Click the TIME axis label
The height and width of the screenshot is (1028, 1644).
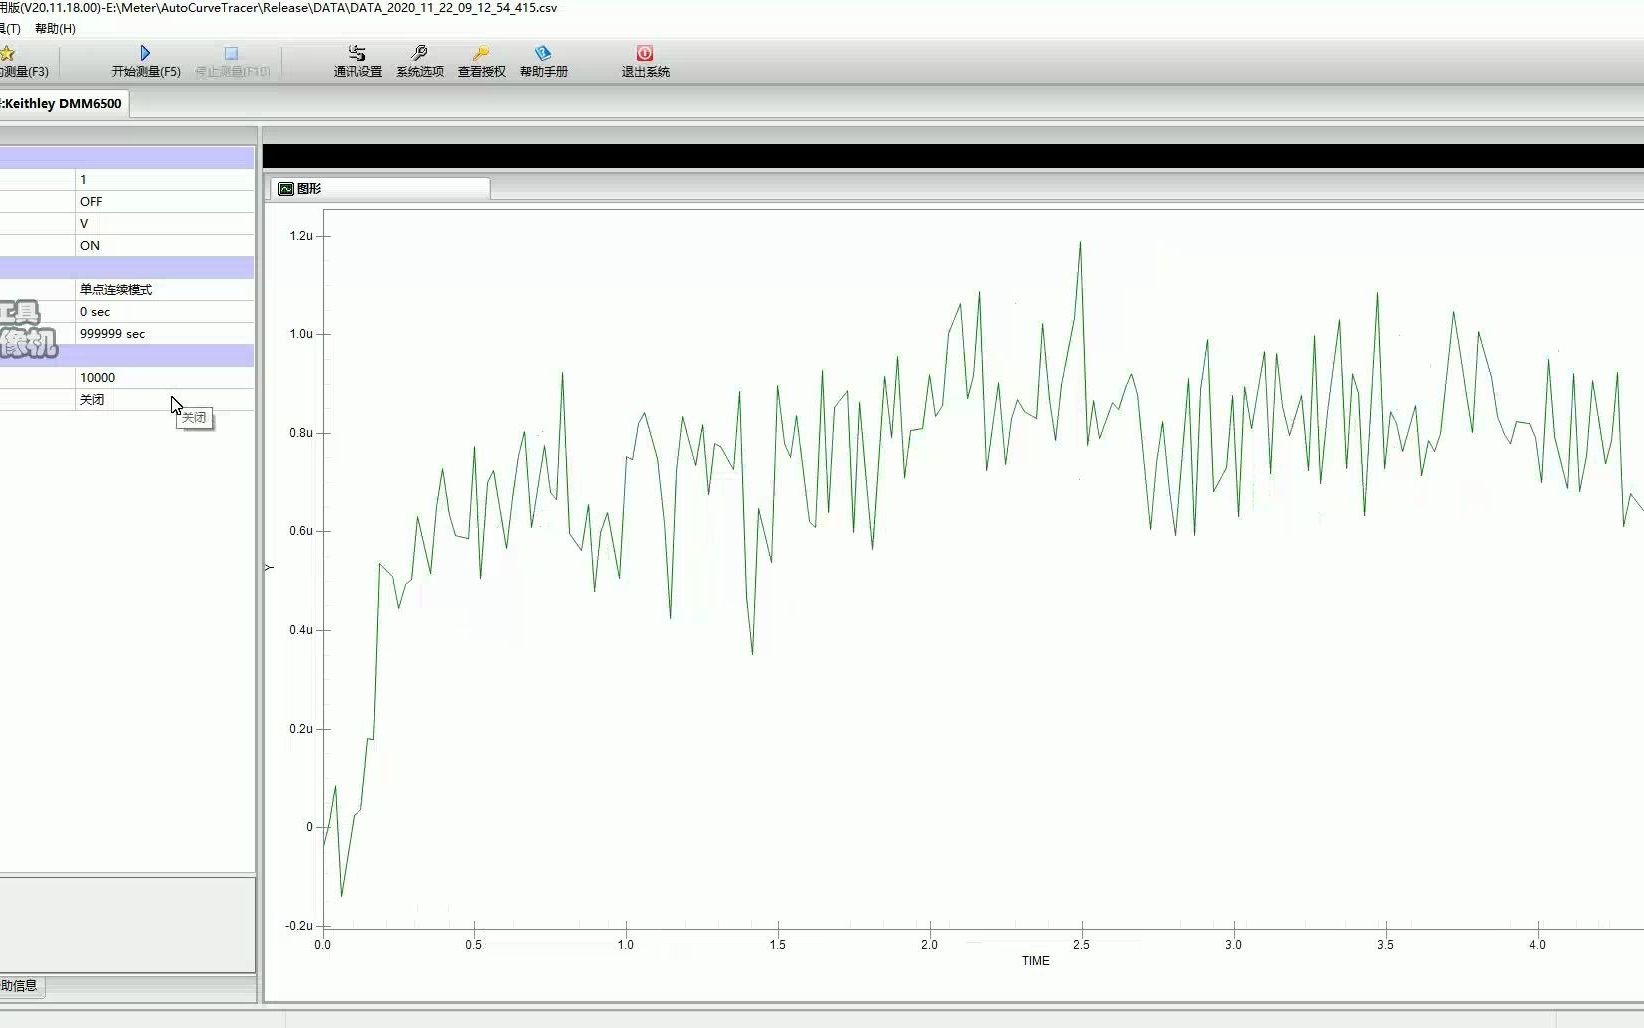[1035, 961]
